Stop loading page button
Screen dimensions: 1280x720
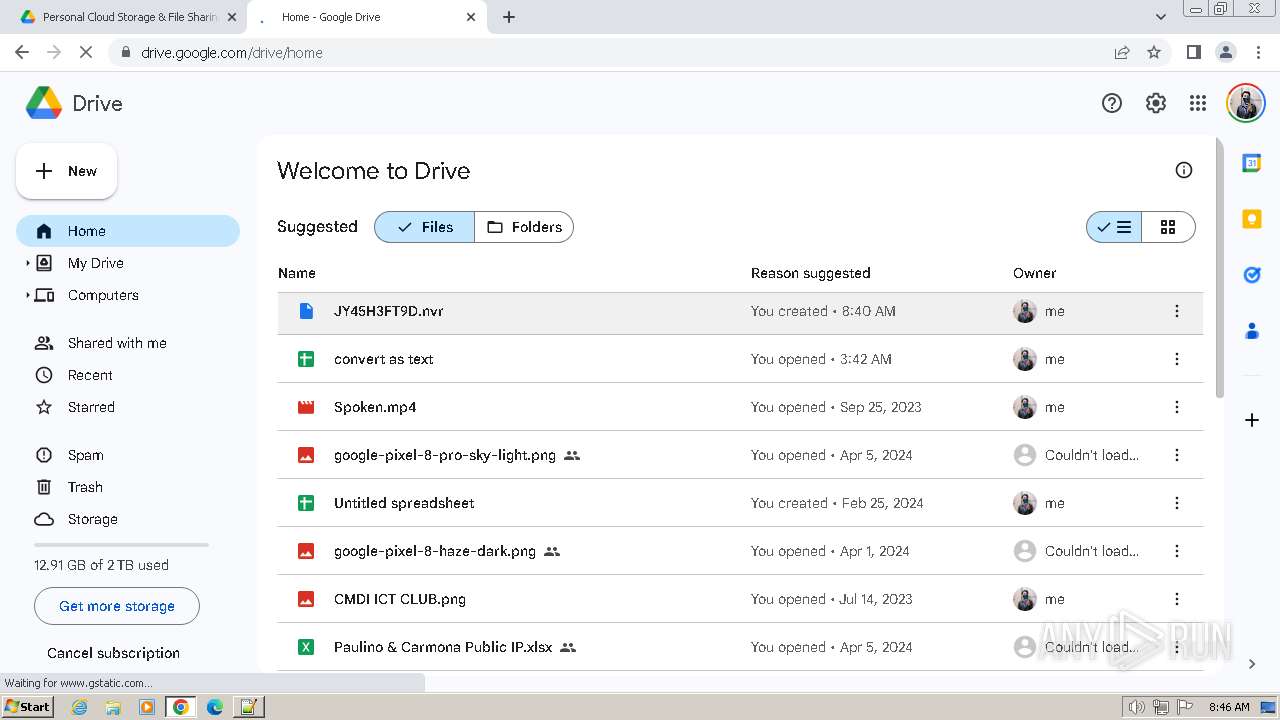click(86, 52)
